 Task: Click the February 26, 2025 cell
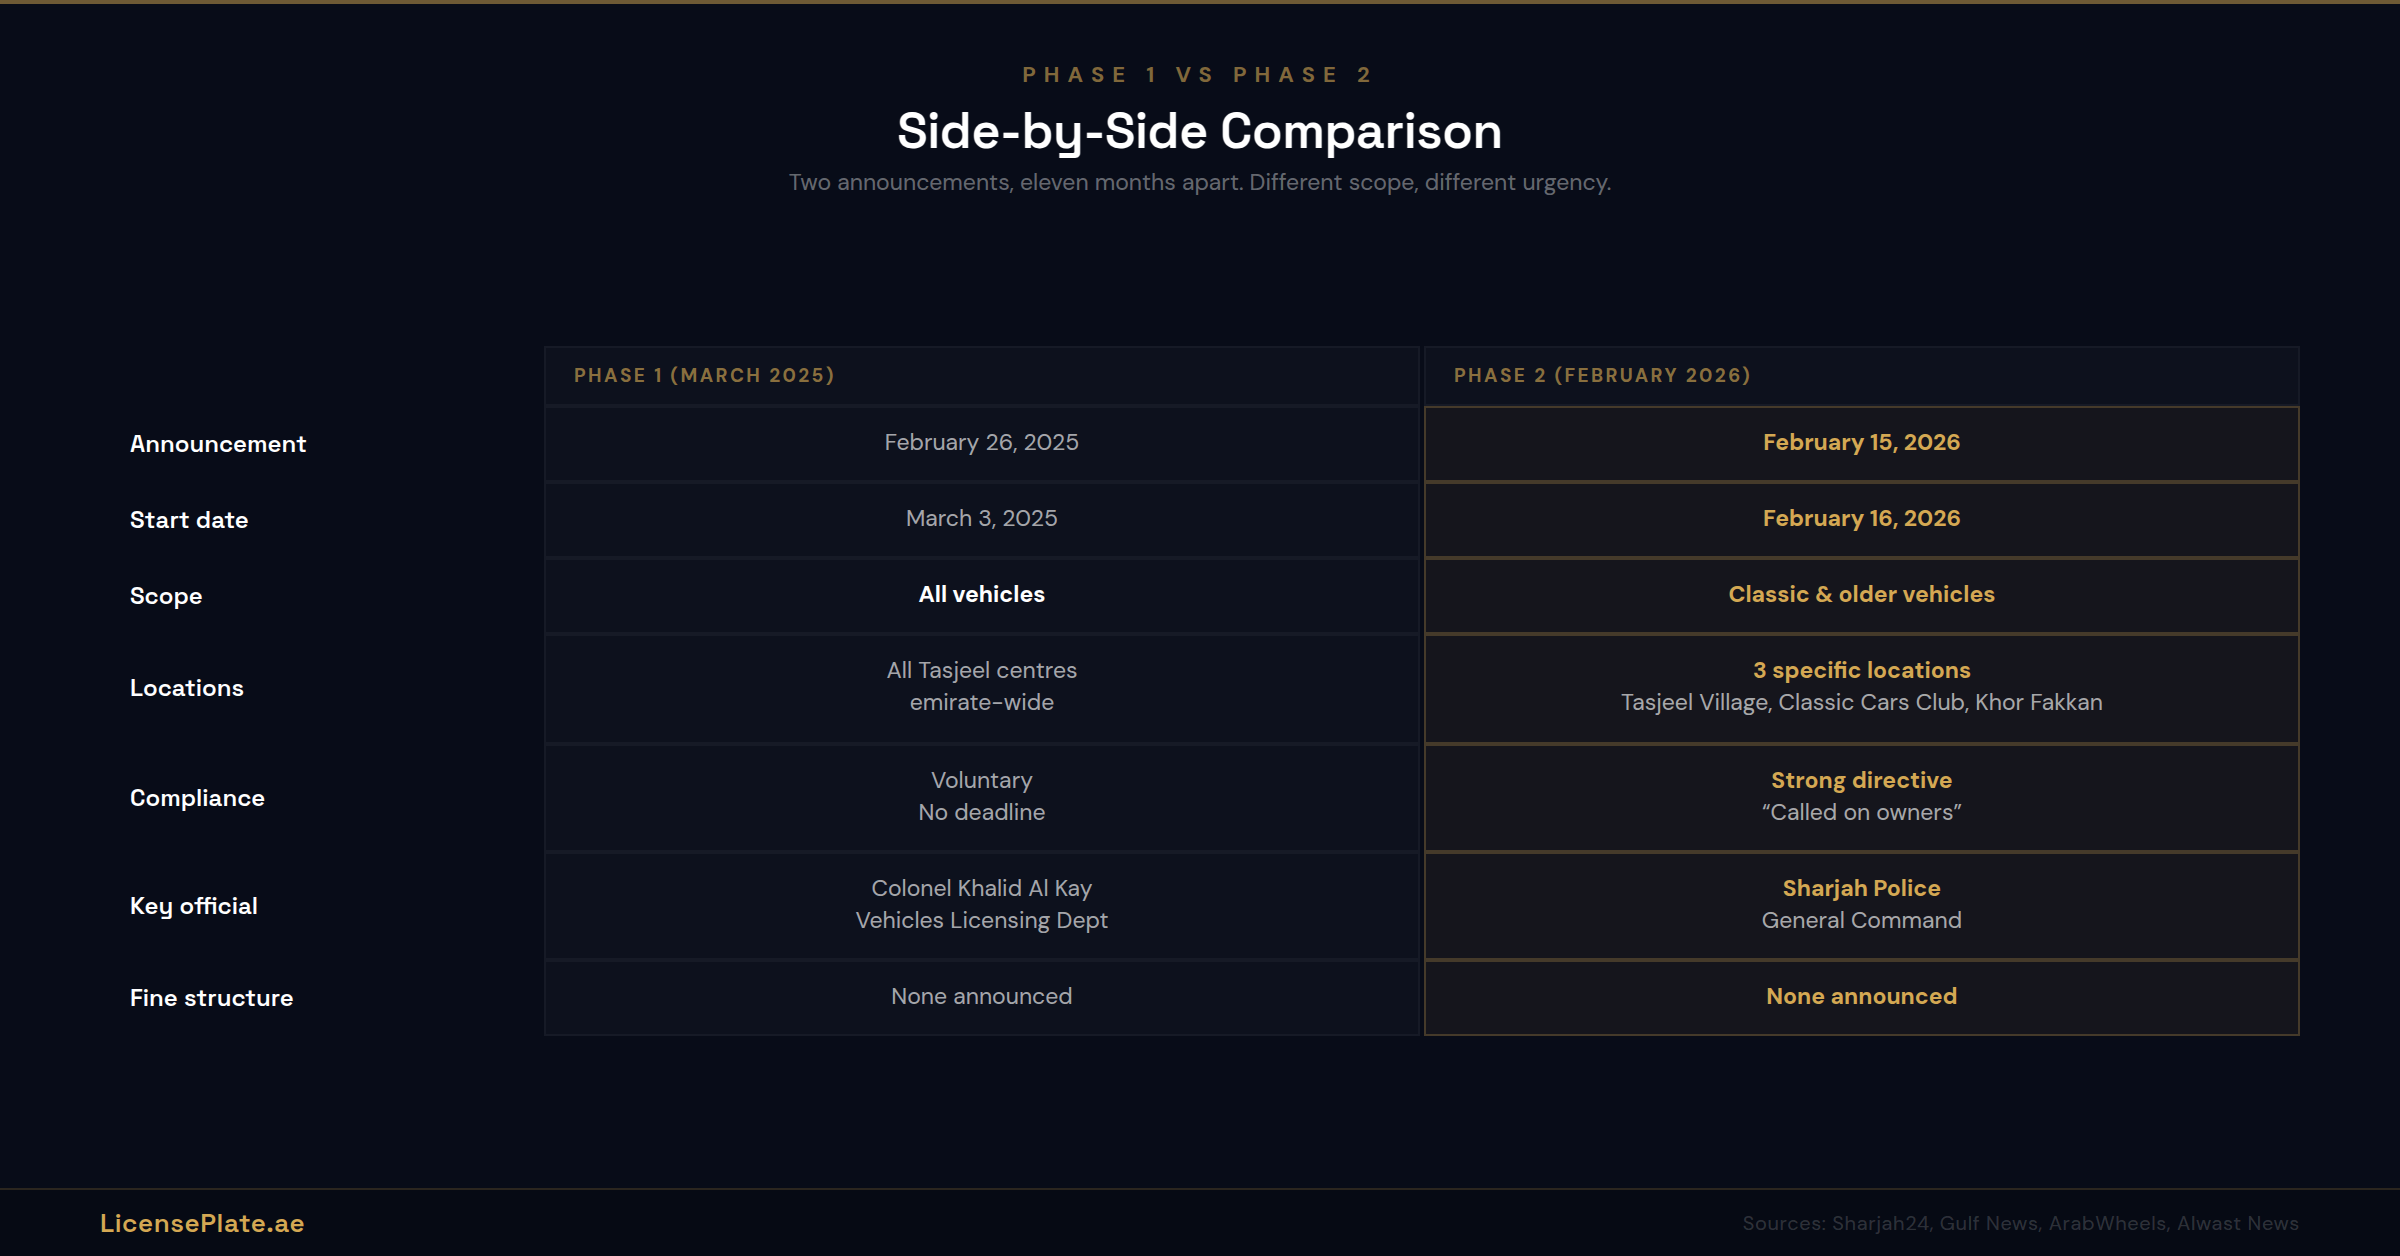(981, 442)
